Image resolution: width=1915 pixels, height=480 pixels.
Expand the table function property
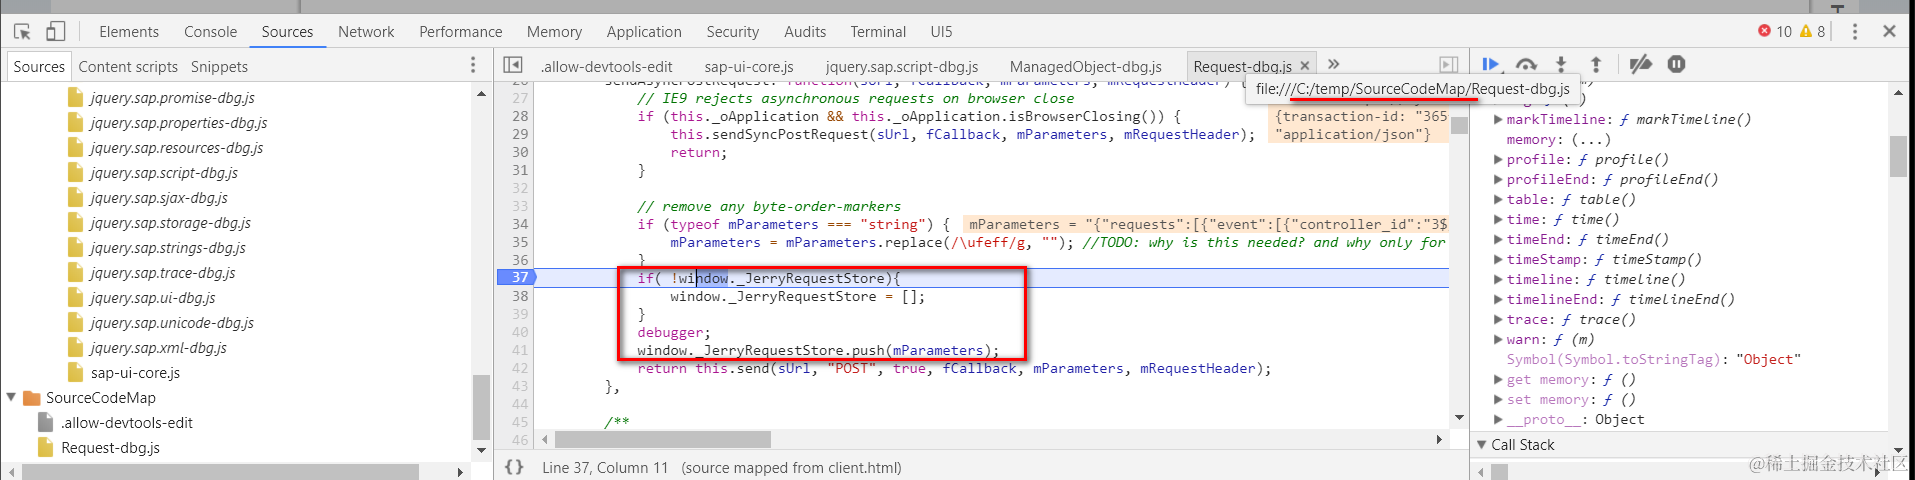(1498, 199)
